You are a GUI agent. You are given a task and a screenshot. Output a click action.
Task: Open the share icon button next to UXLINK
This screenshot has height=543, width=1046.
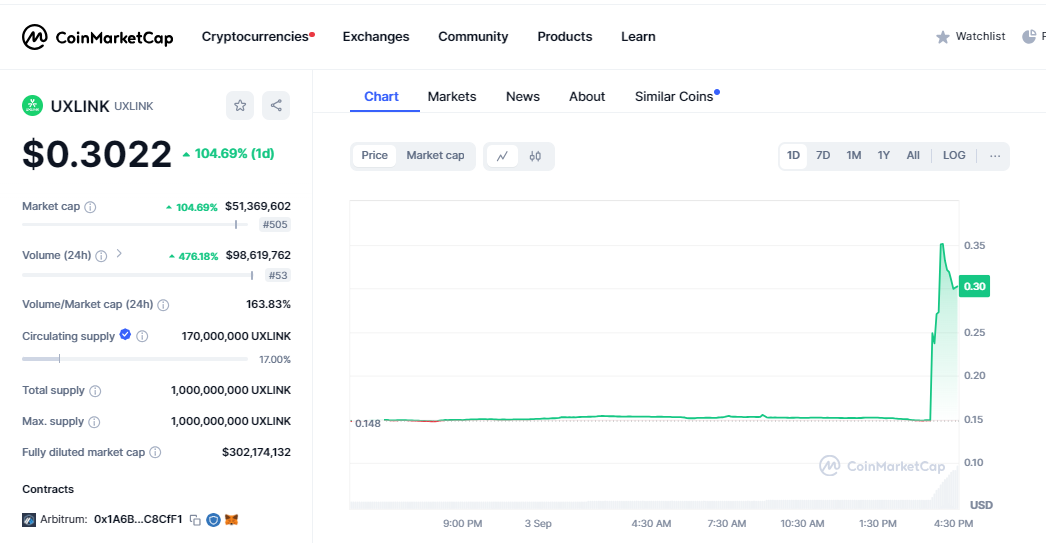(276, 105)
